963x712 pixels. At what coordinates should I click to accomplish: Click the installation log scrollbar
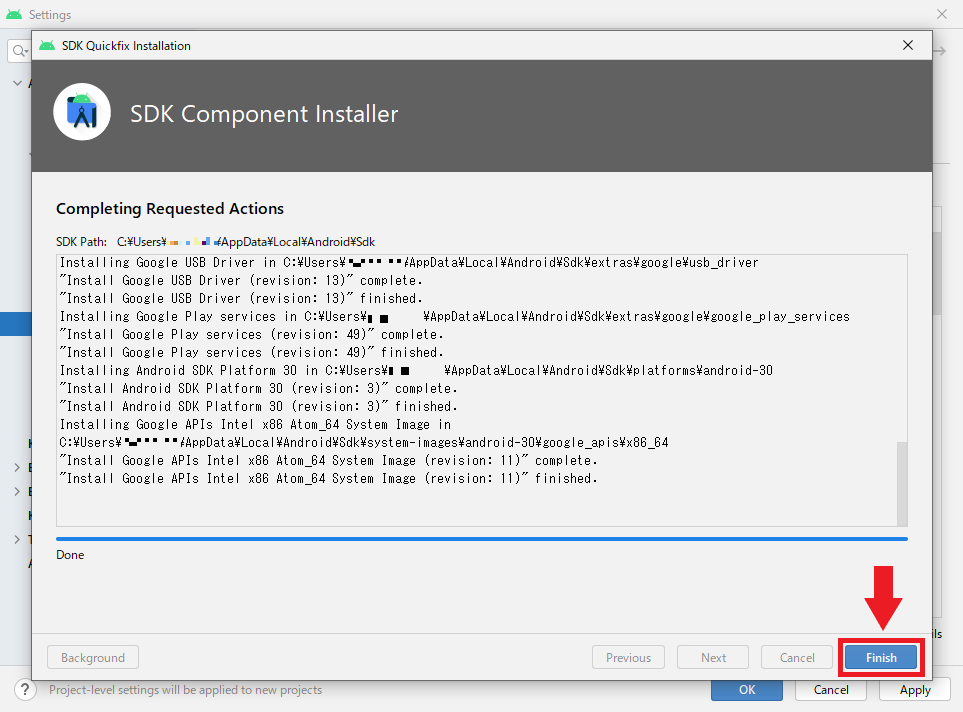point(902,483)
